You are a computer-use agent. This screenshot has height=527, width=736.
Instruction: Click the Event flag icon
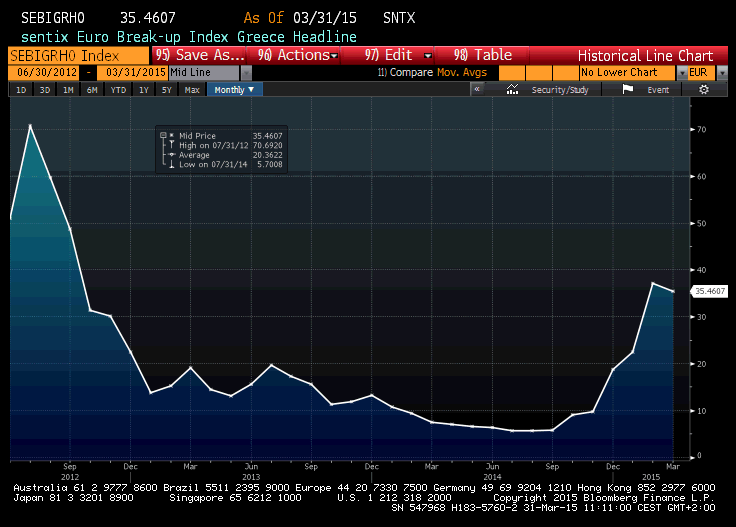(628, 90)
